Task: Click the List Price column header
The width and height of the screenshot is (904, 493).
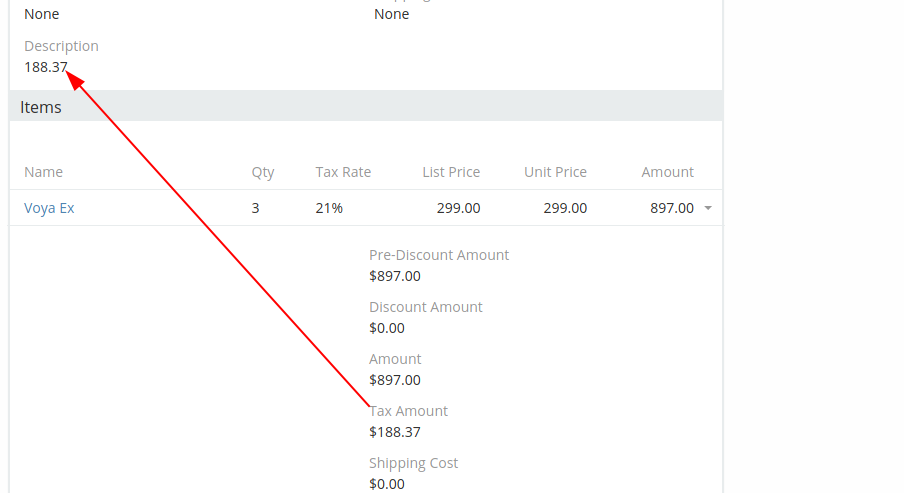Action: (x=451, y=172)
